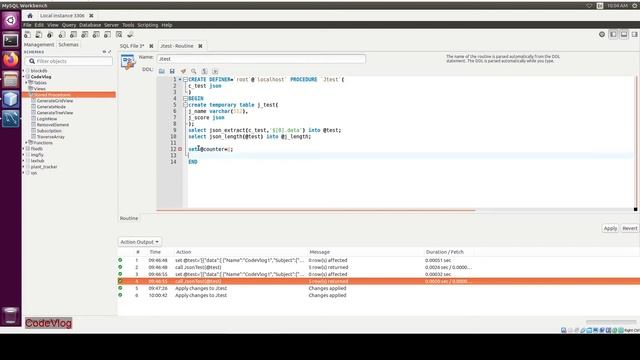Select the Routine tab below editor
Viewport: 640px width, 360px height.
pos(129,218)
